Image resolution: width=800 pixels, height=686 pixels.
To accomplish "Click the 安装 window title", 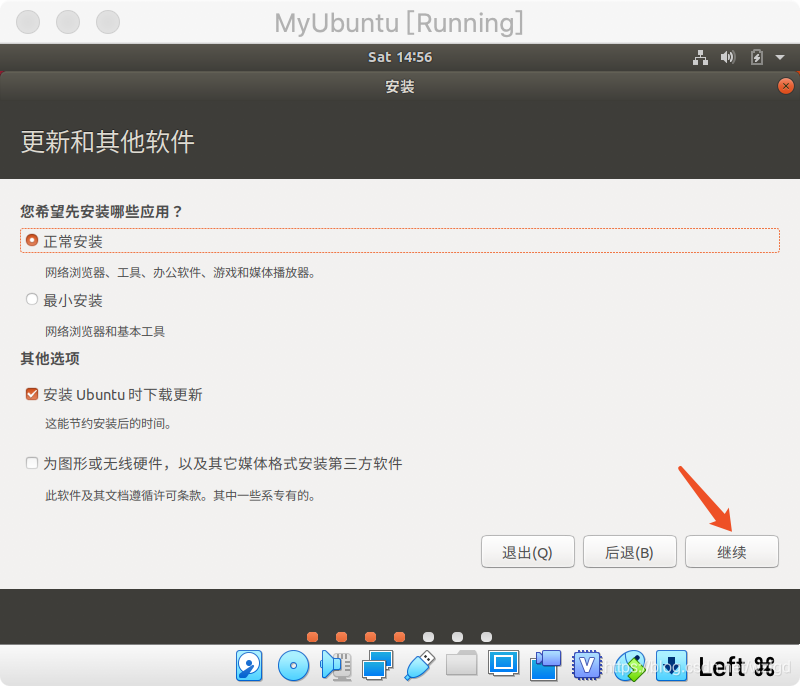I will pyautogui.click(x=400, y=87).
